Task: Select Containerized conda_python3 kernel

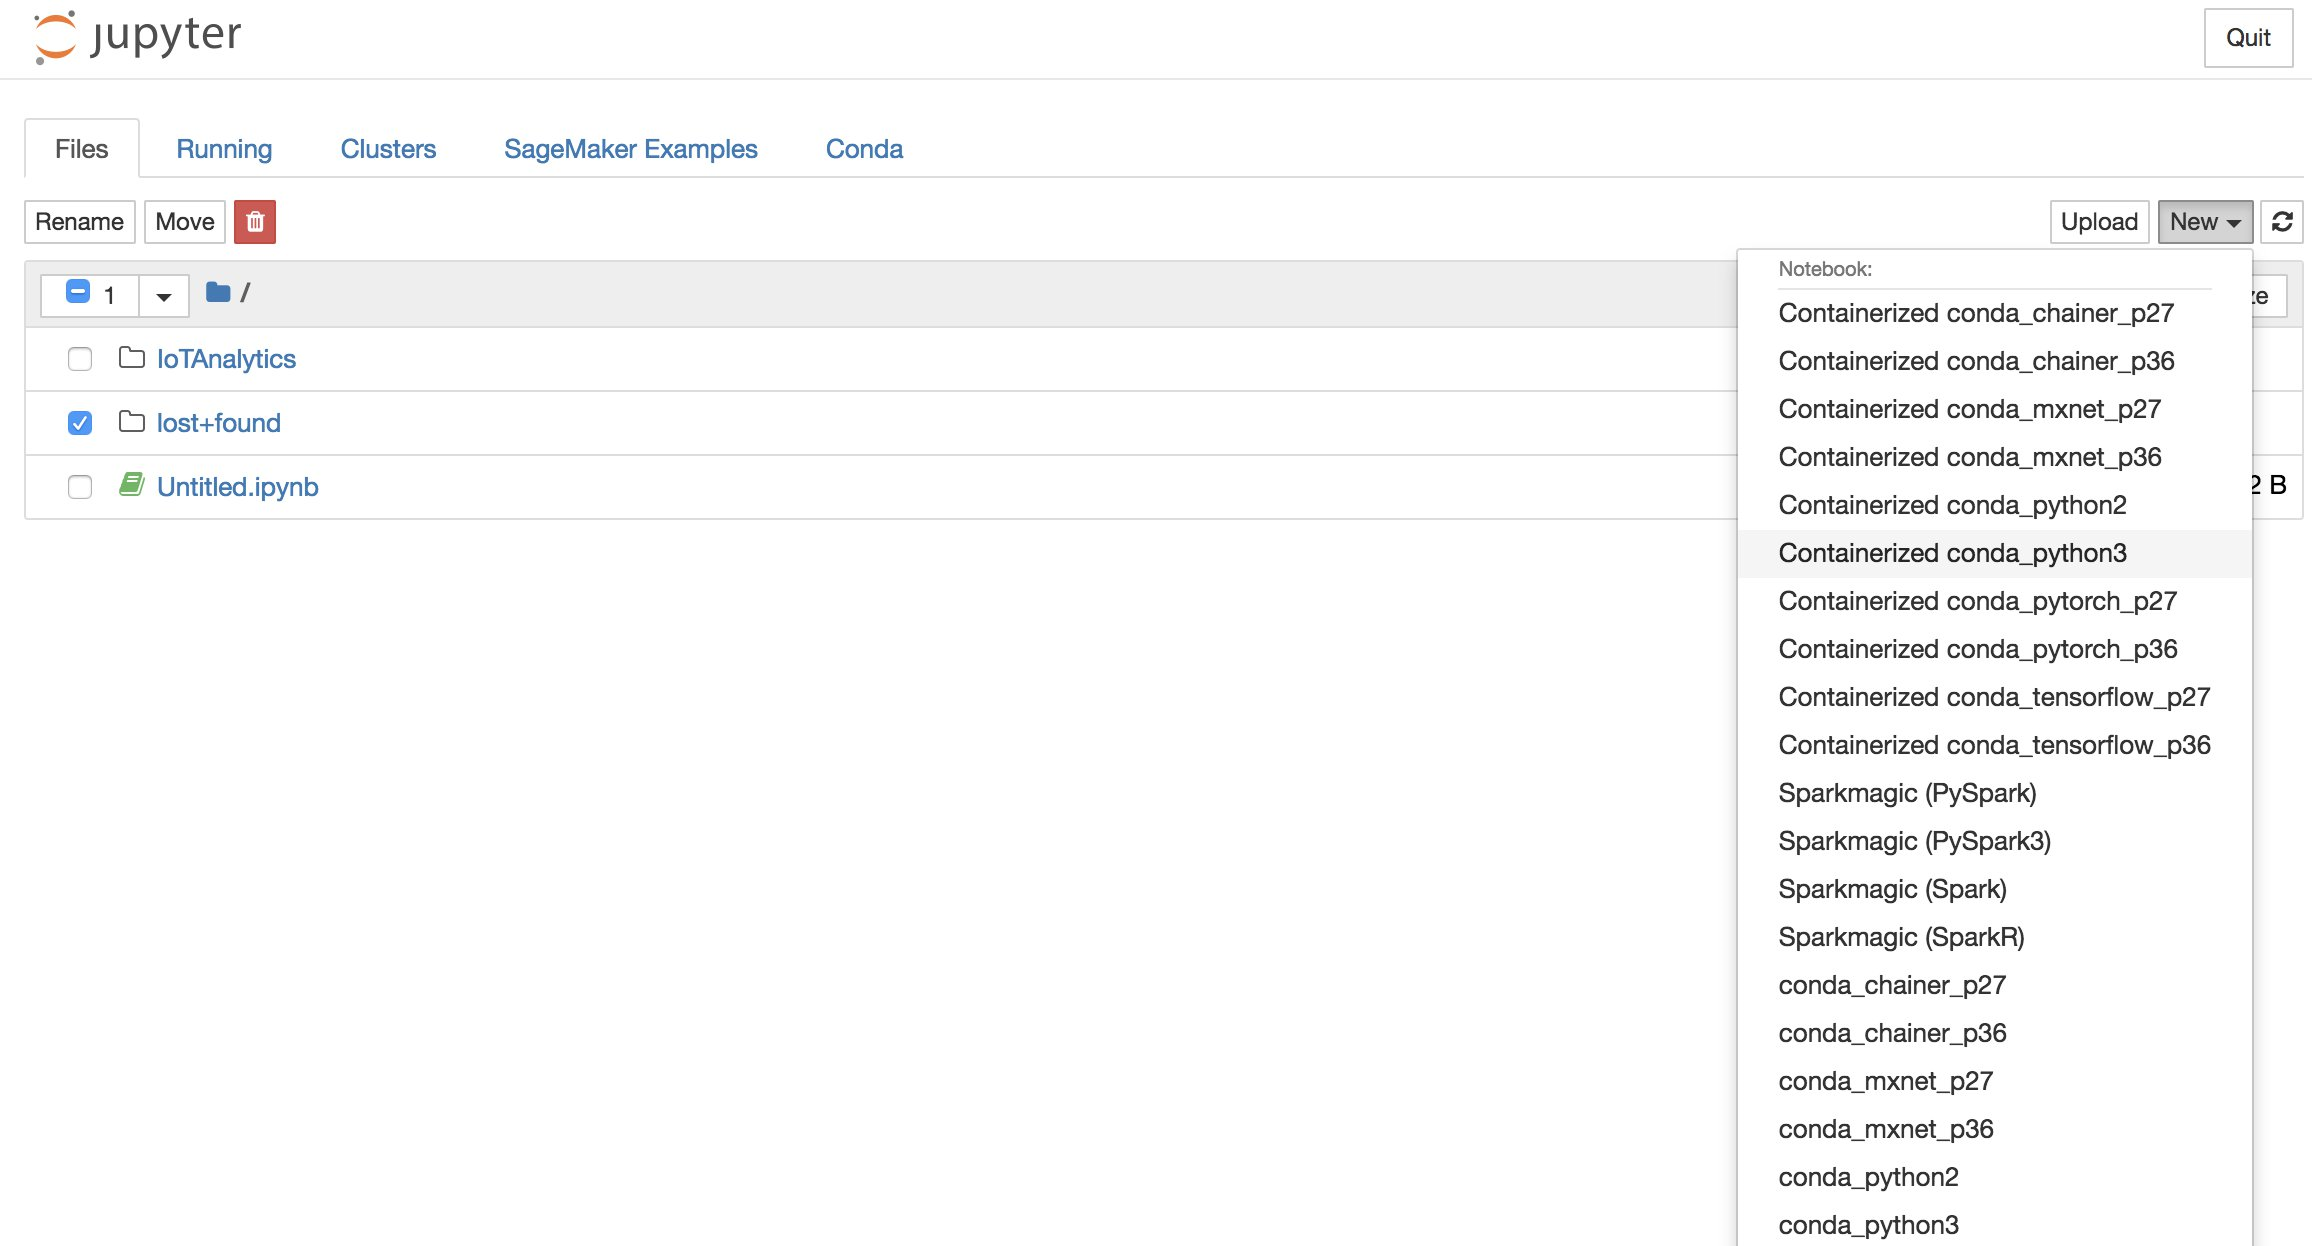Action: coord(1951,552)
